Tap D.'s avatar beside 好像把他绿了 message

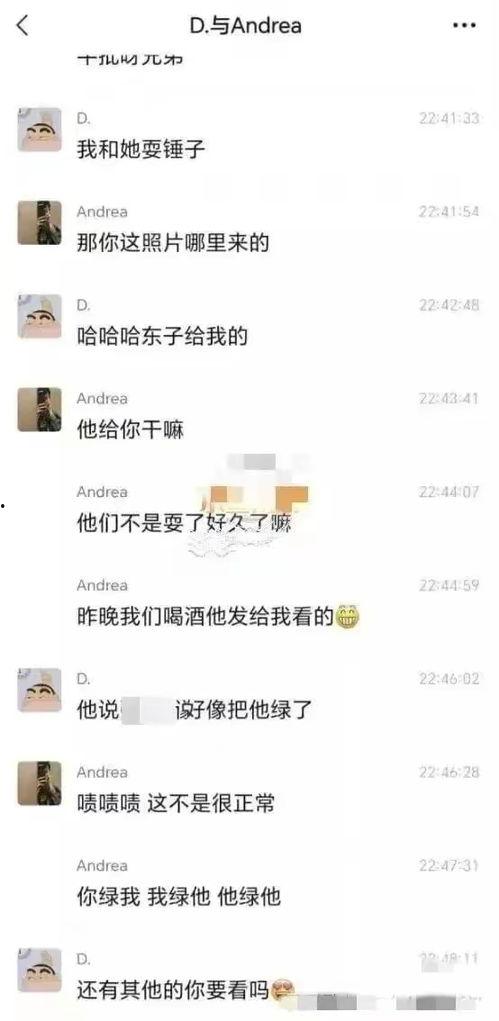click(x=39, y=690)
